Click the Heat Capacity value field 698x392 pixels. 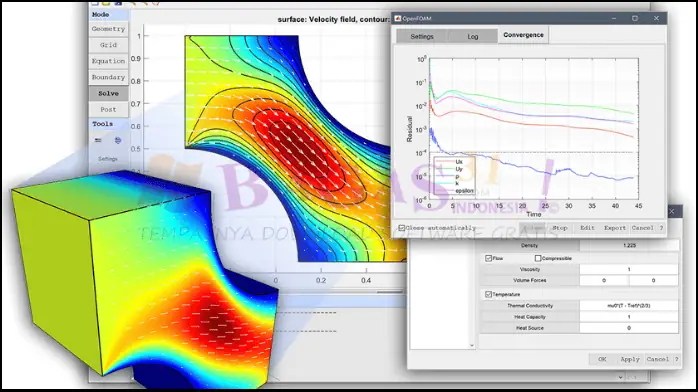click(x=629, y=317)
